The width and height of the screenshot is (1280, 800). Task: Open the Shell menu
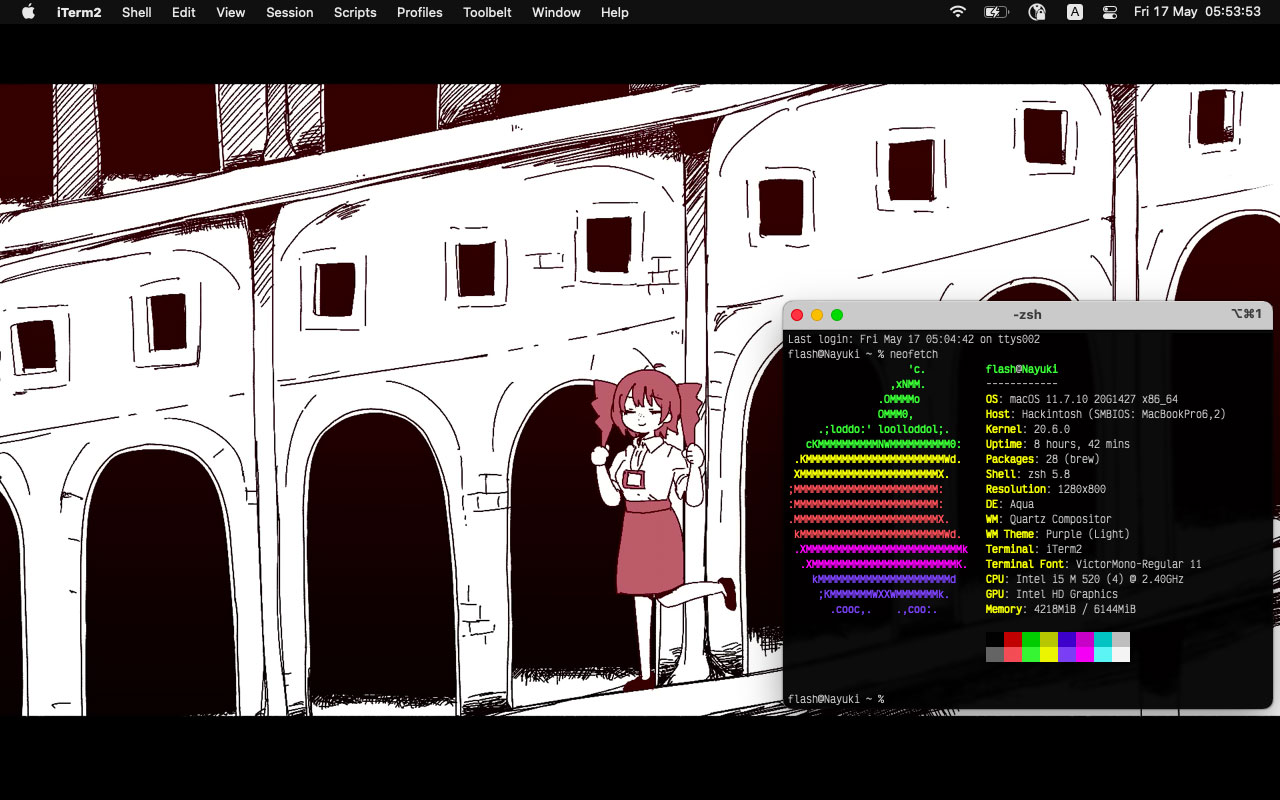(137, 12)
